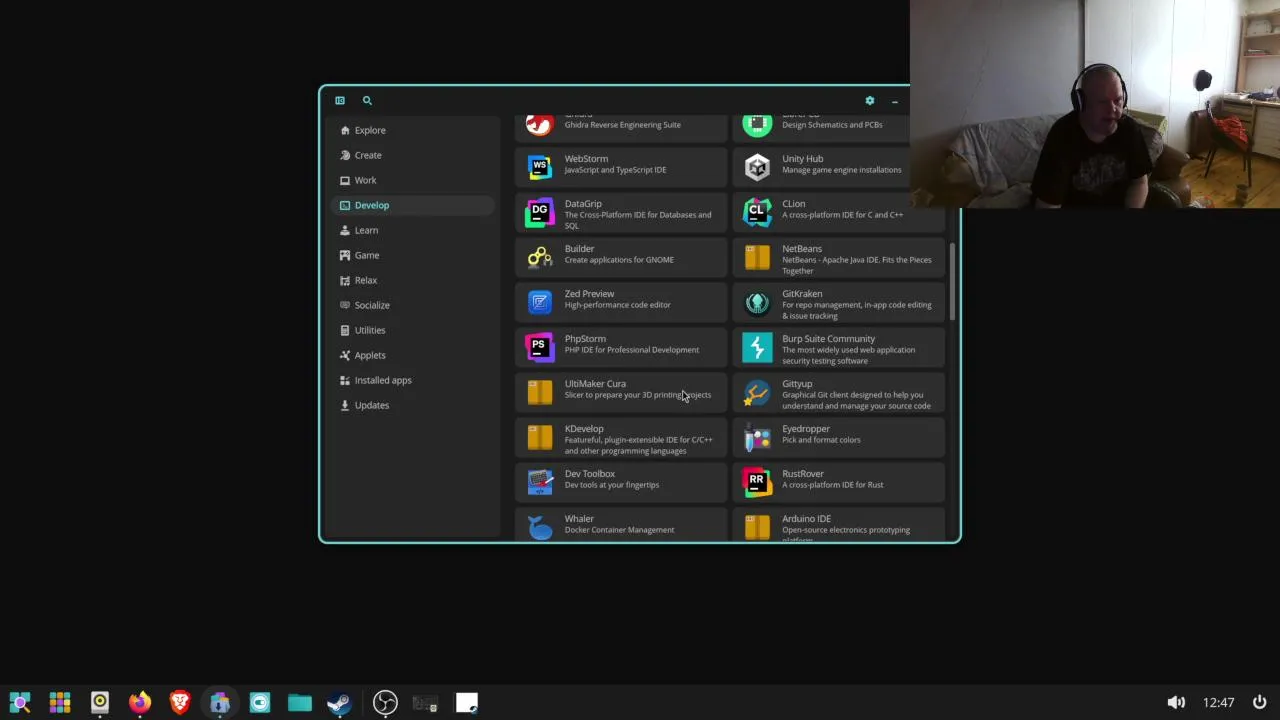Open the CLion CL icon
Image resolution: width=1280 pixels, height=720 pixels.
(x=757, y=212)
